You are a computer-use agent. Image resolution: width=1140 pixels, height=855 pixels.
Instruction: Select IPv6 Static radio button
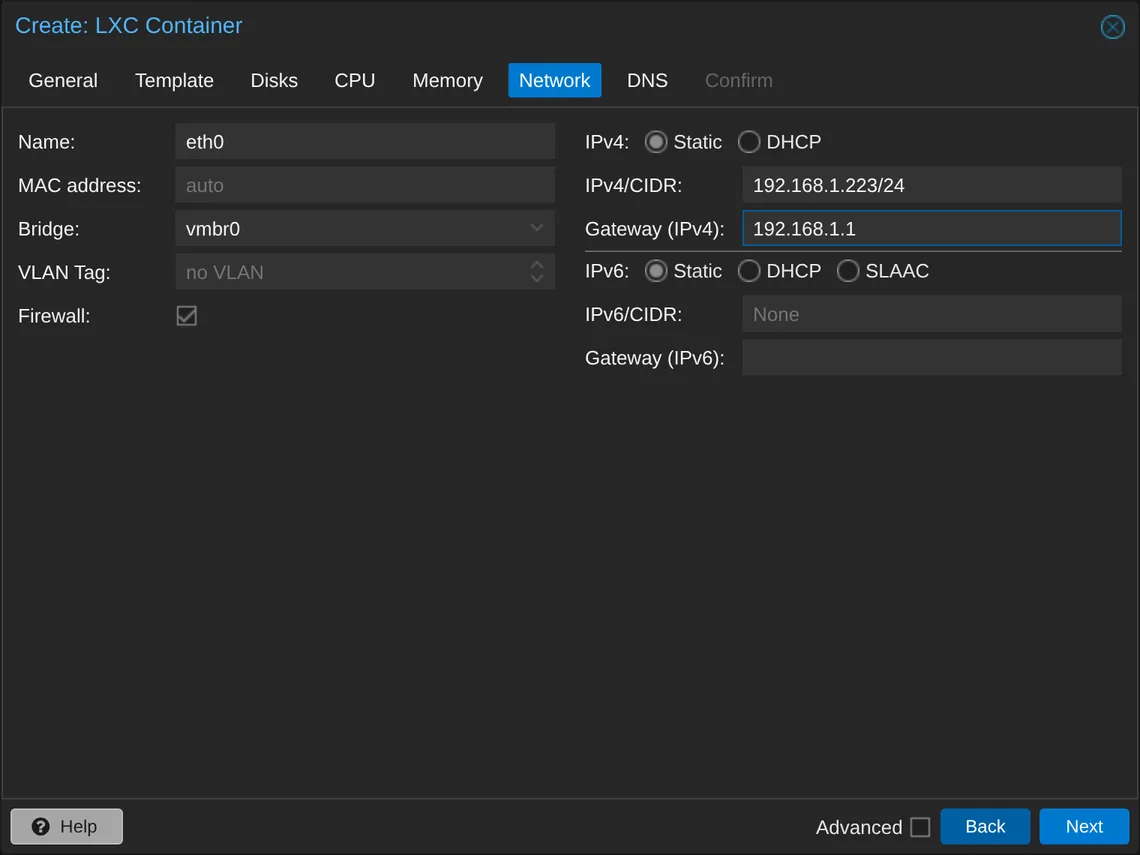(656, 271)
